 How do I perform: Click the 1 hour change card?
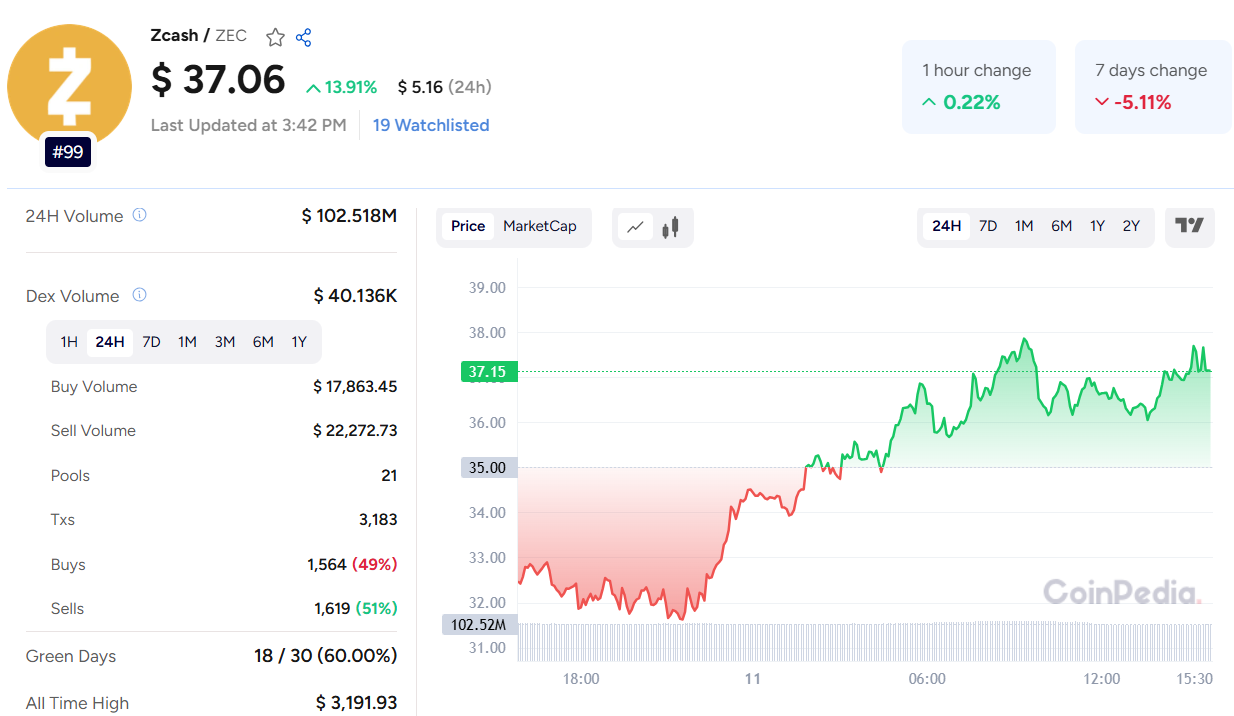[979, 87]
